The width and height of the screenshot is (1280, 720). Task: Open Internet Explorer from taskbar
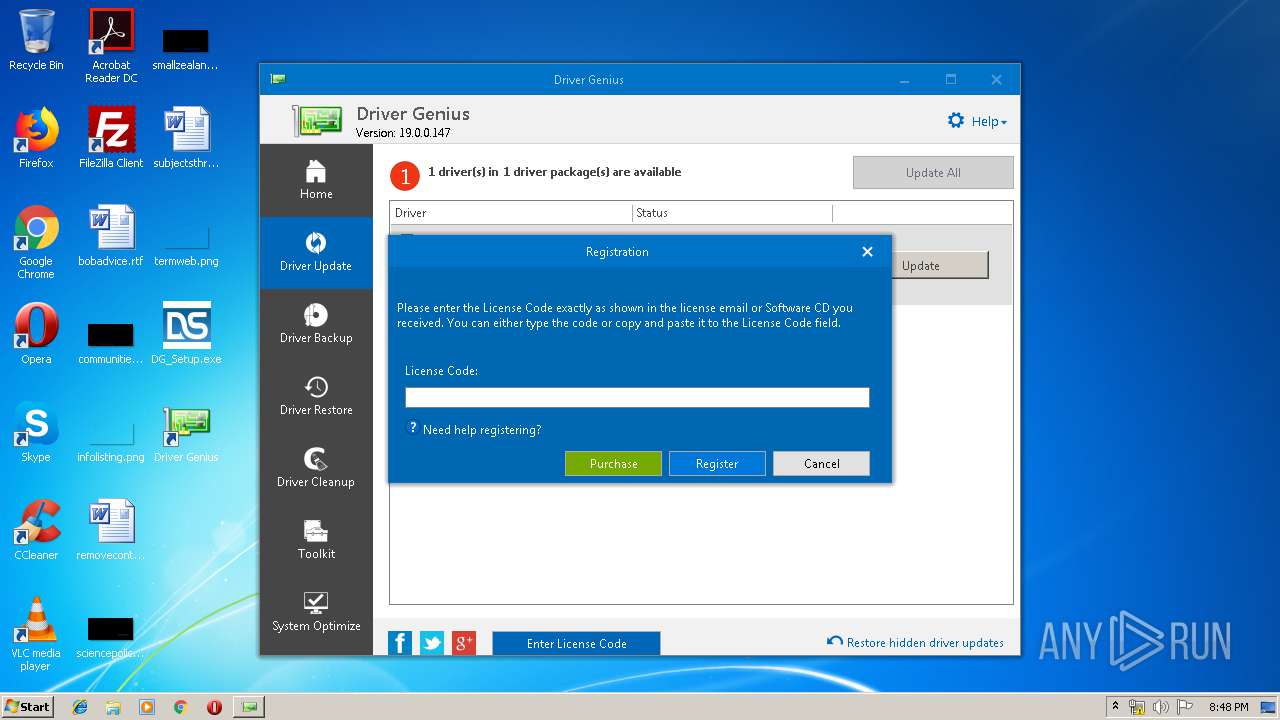tap(80, 707)
